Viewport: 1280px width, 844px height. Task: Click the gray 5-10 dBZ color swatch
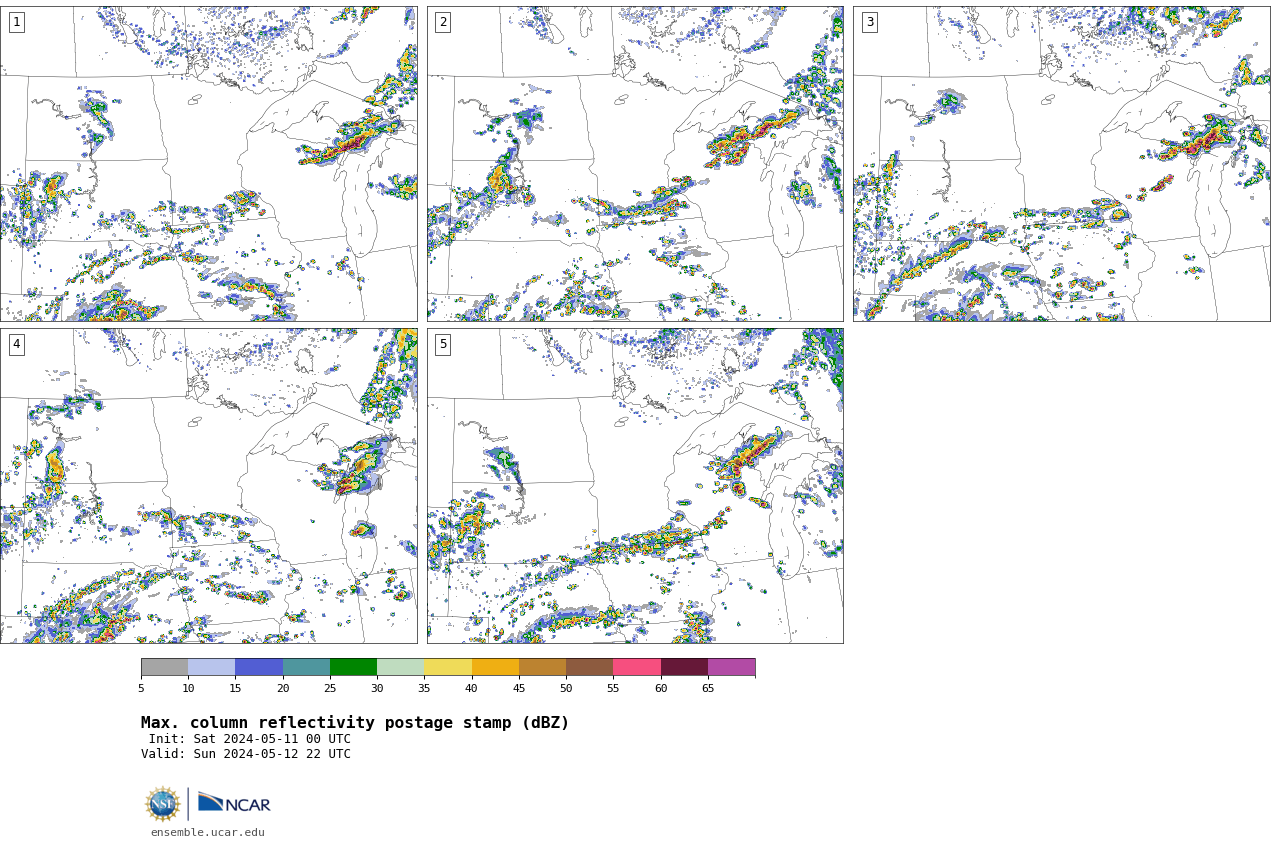coord(164,667)
